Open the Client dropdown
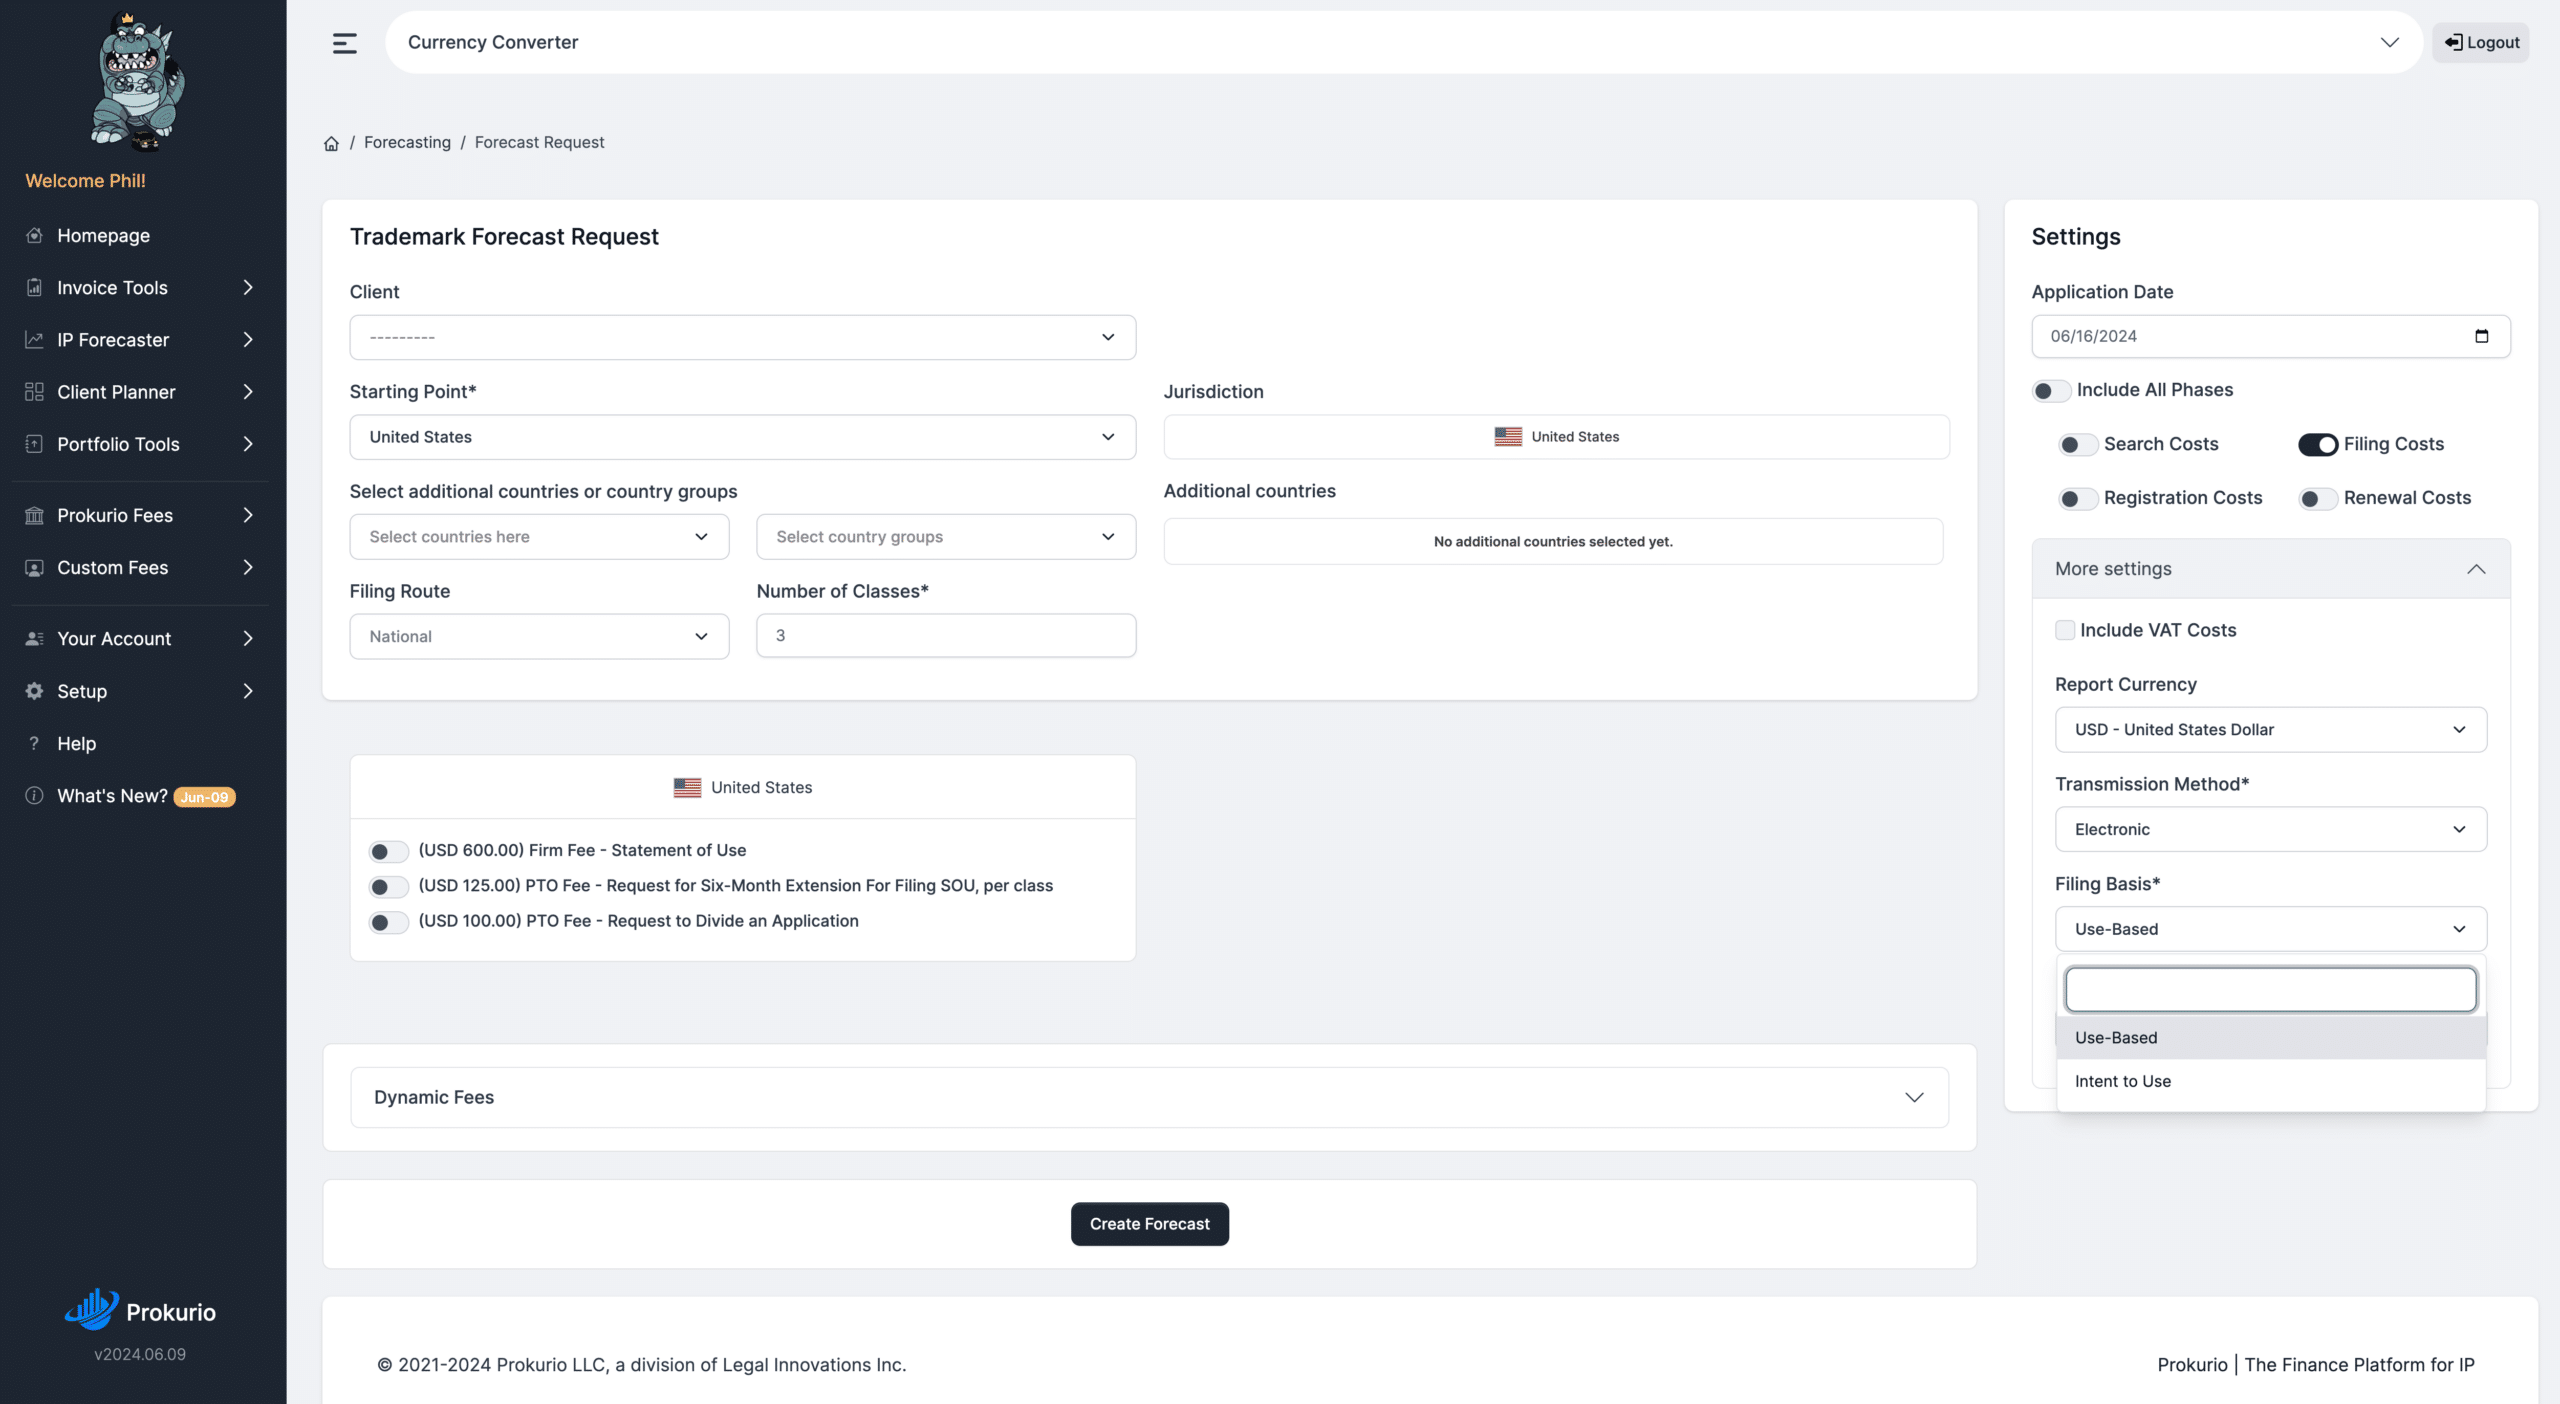 coord(742,337)
